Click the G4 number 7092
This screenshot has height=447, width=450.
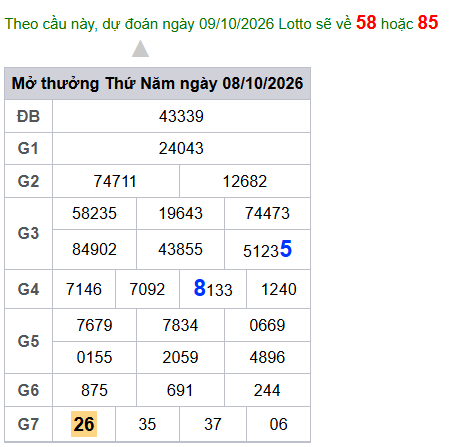pyautogui.click(x=147, y=289)
